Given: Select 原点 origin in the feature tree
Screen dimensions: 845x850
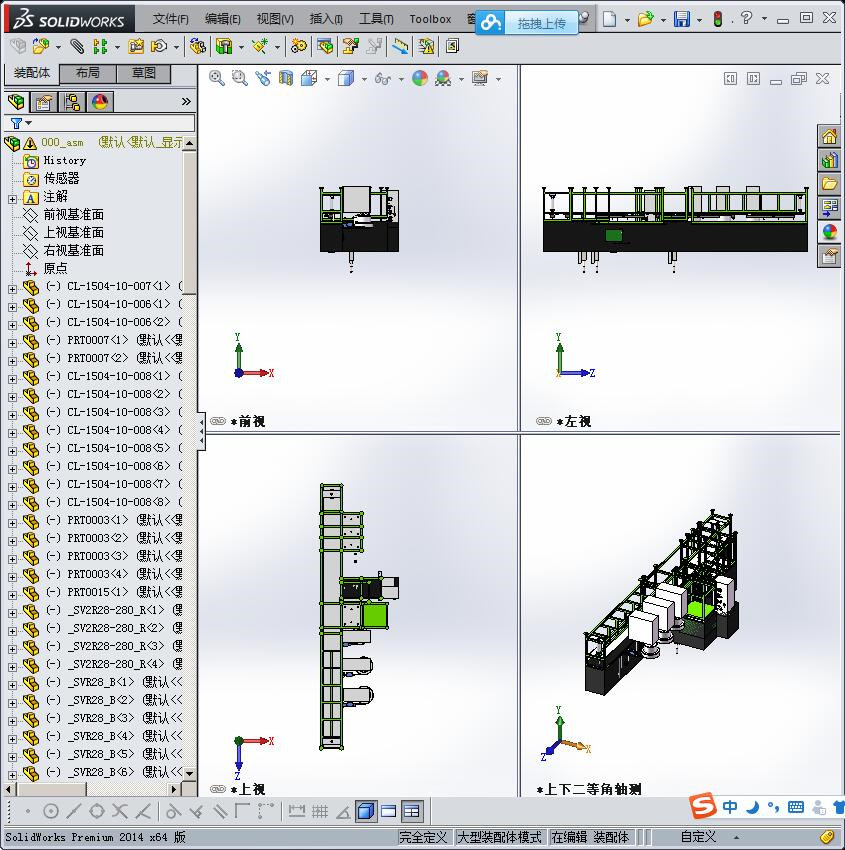Looking at the screenshot, I should coord(55,268).
